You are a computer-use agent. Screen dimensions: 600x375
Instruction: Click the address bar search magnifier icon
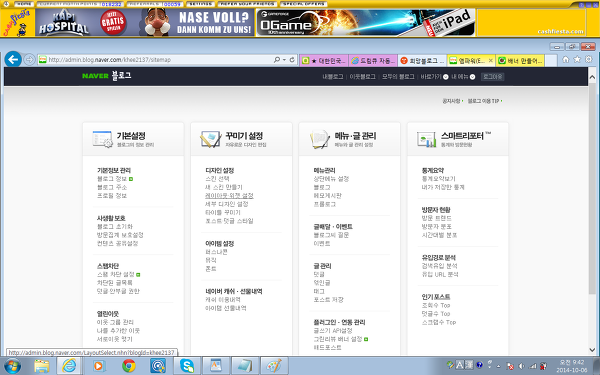pyautogui.click(x=277, y=60)
